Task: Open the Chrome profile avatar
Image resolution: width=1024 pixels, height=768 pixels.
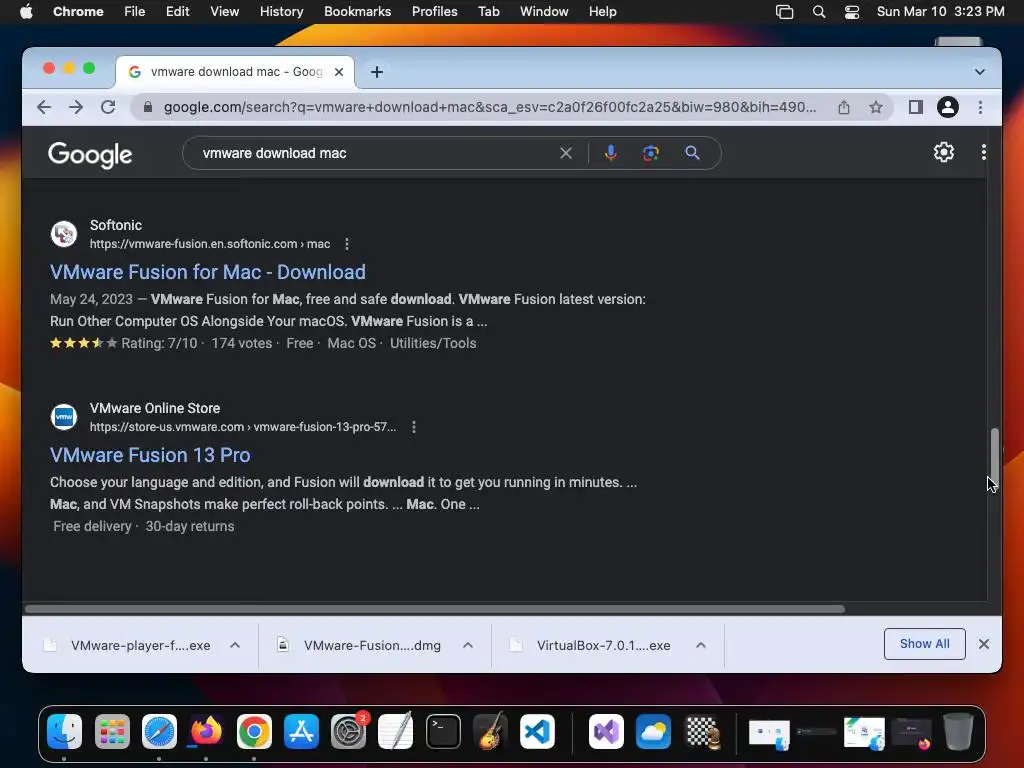Action: coord(948,107)
